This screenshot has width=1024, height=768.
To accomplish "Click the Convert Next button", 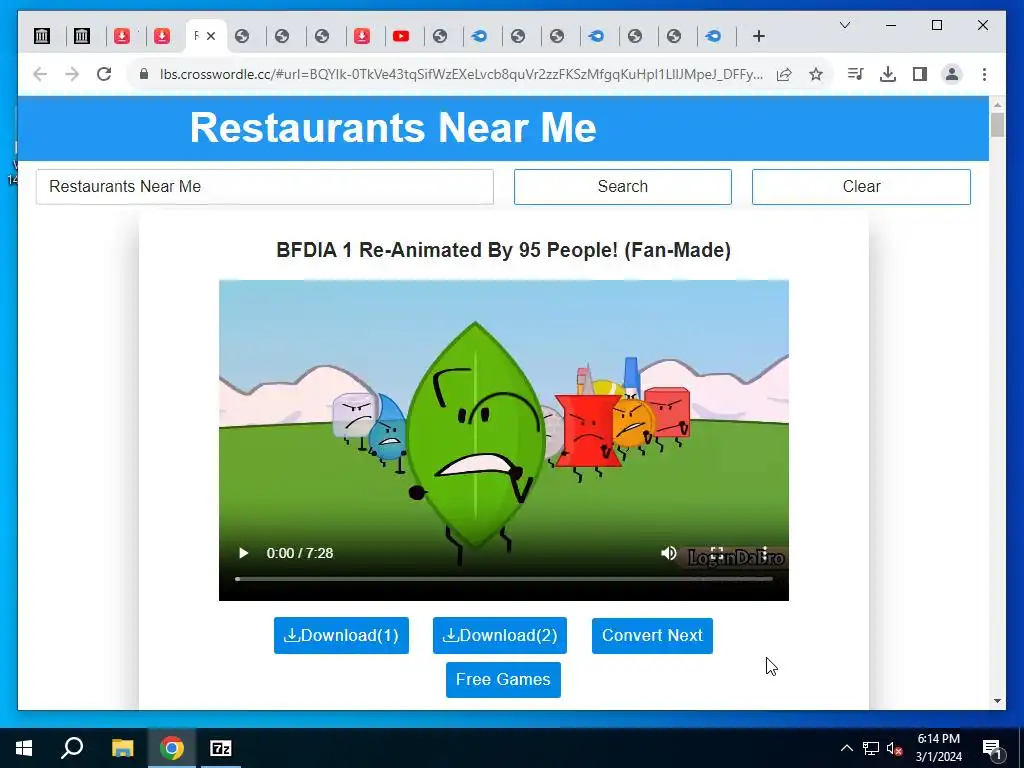I will click(x=652, y=635).
